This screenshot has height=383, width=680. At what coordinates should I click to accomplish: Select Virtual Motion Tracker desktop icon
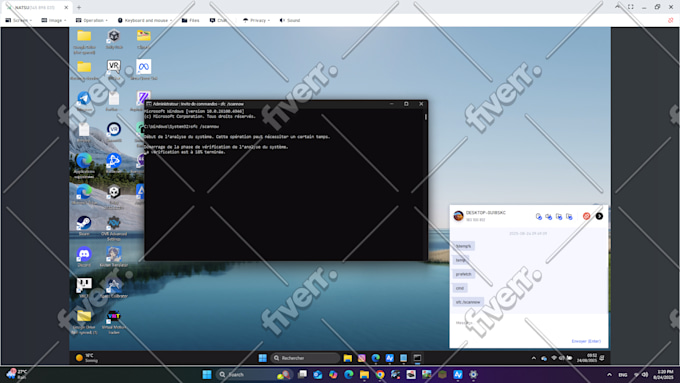[x=114, y=322]
